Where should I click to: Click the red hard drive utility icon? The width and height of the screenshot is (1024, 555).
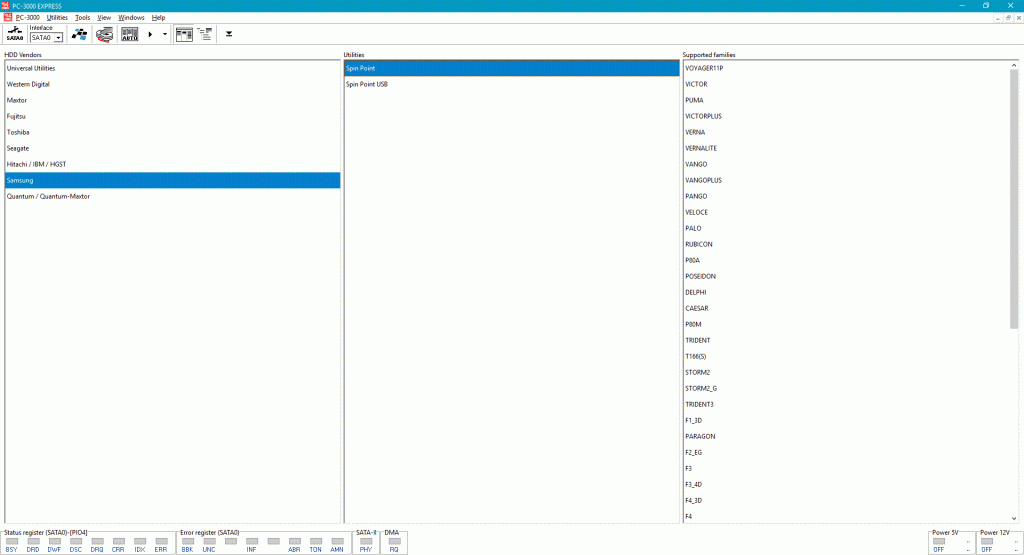click(105, 34)
